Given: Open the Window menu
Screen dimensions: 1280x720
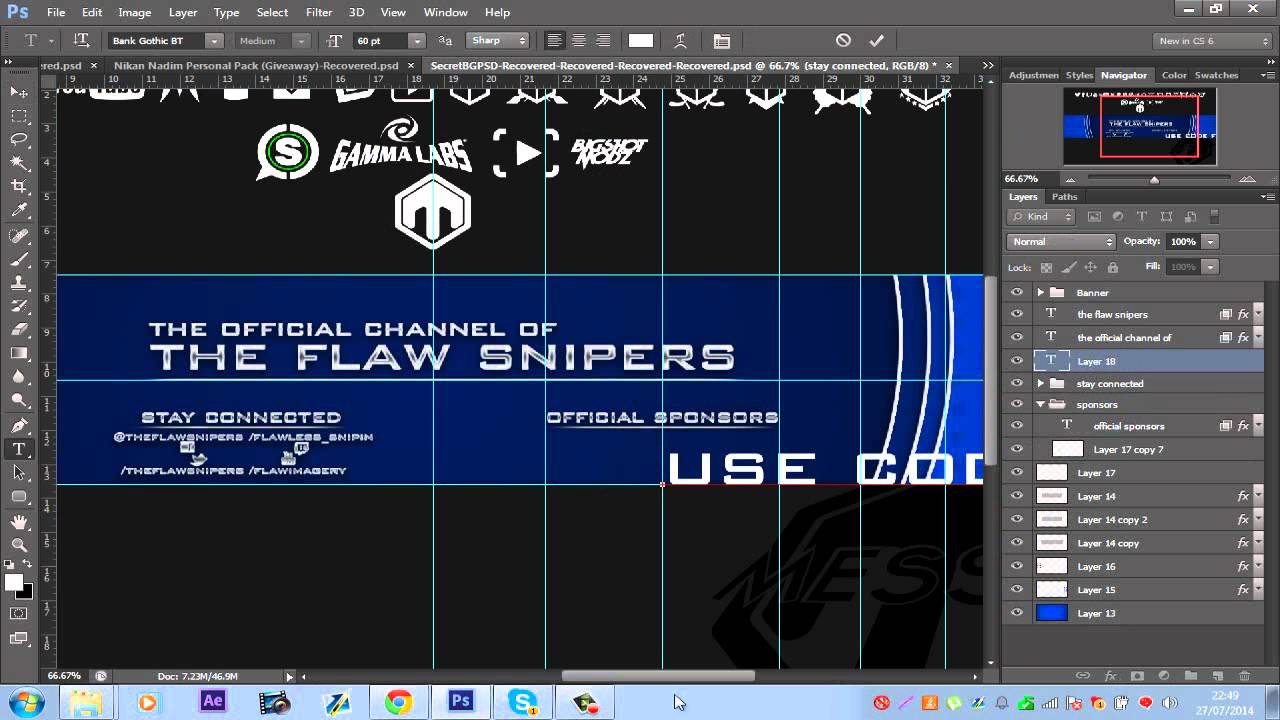Looking at the screenshot, I should pyautogui.click(x=446, y=12).
